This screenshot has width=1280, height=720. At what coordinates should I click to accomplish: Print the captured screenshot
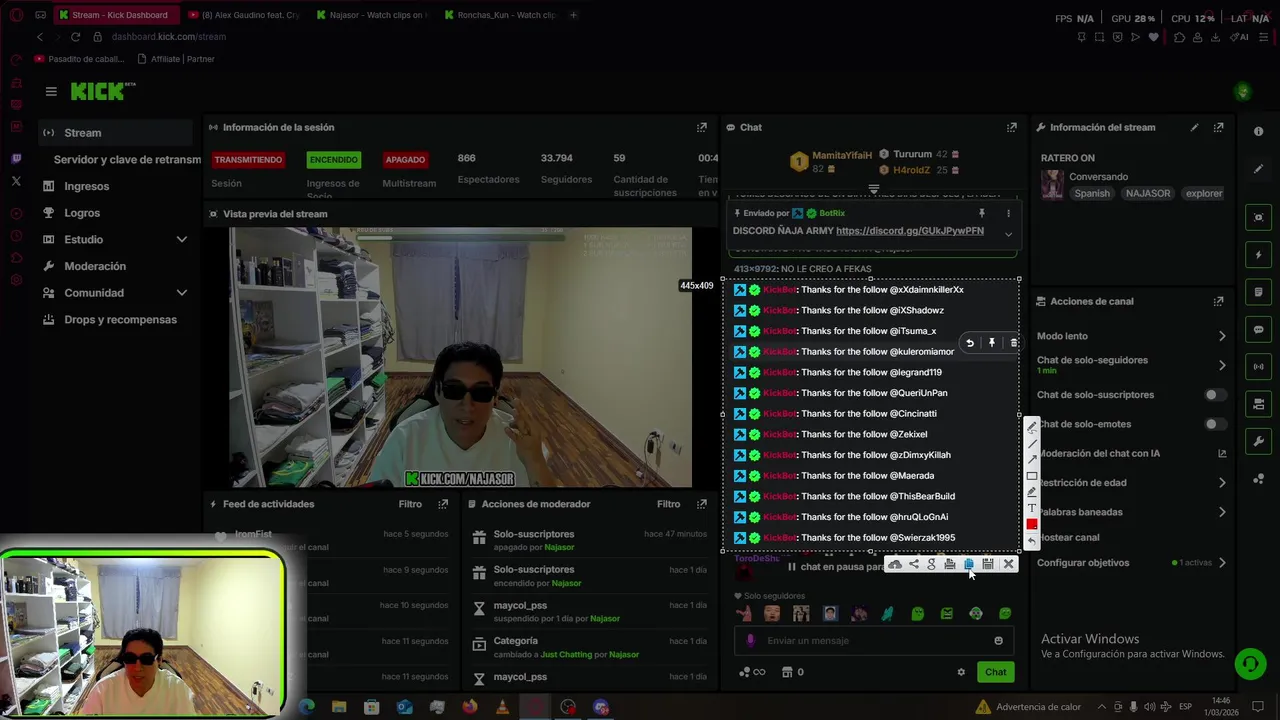950,564
